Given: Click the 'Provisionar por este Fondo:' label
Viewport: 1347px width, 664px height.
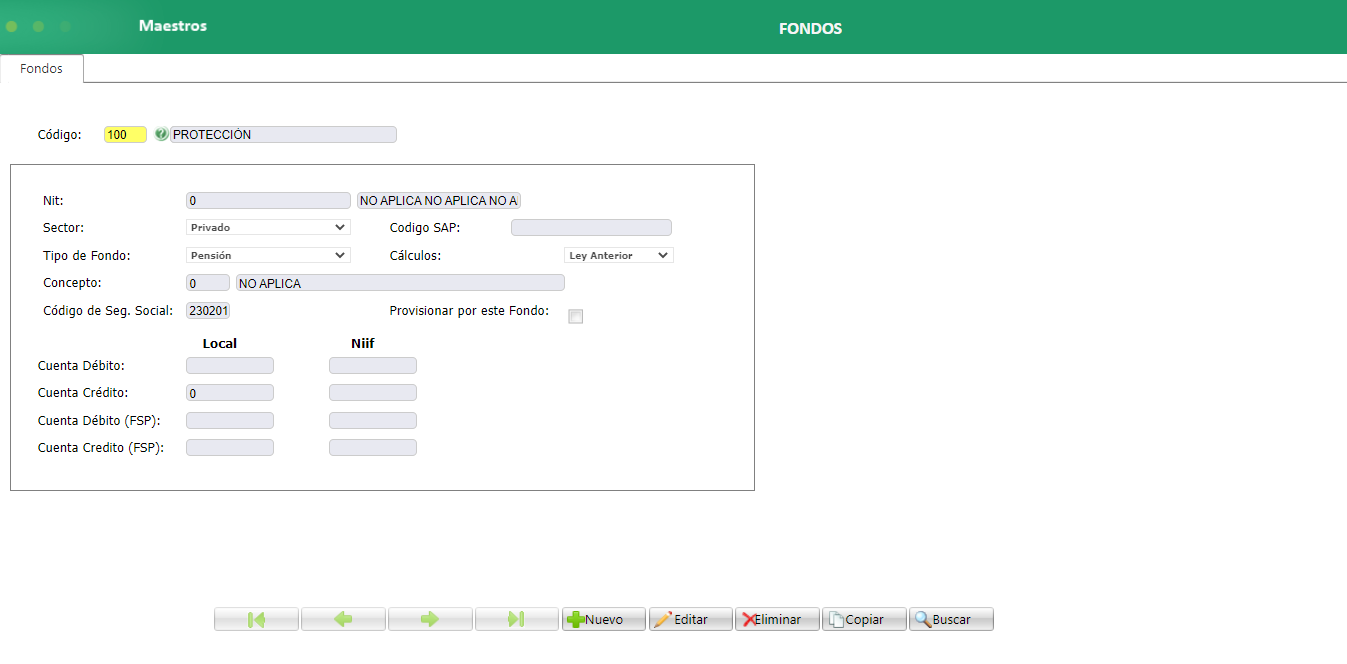Looking at the screenshot, I should (x=469, y=311).
